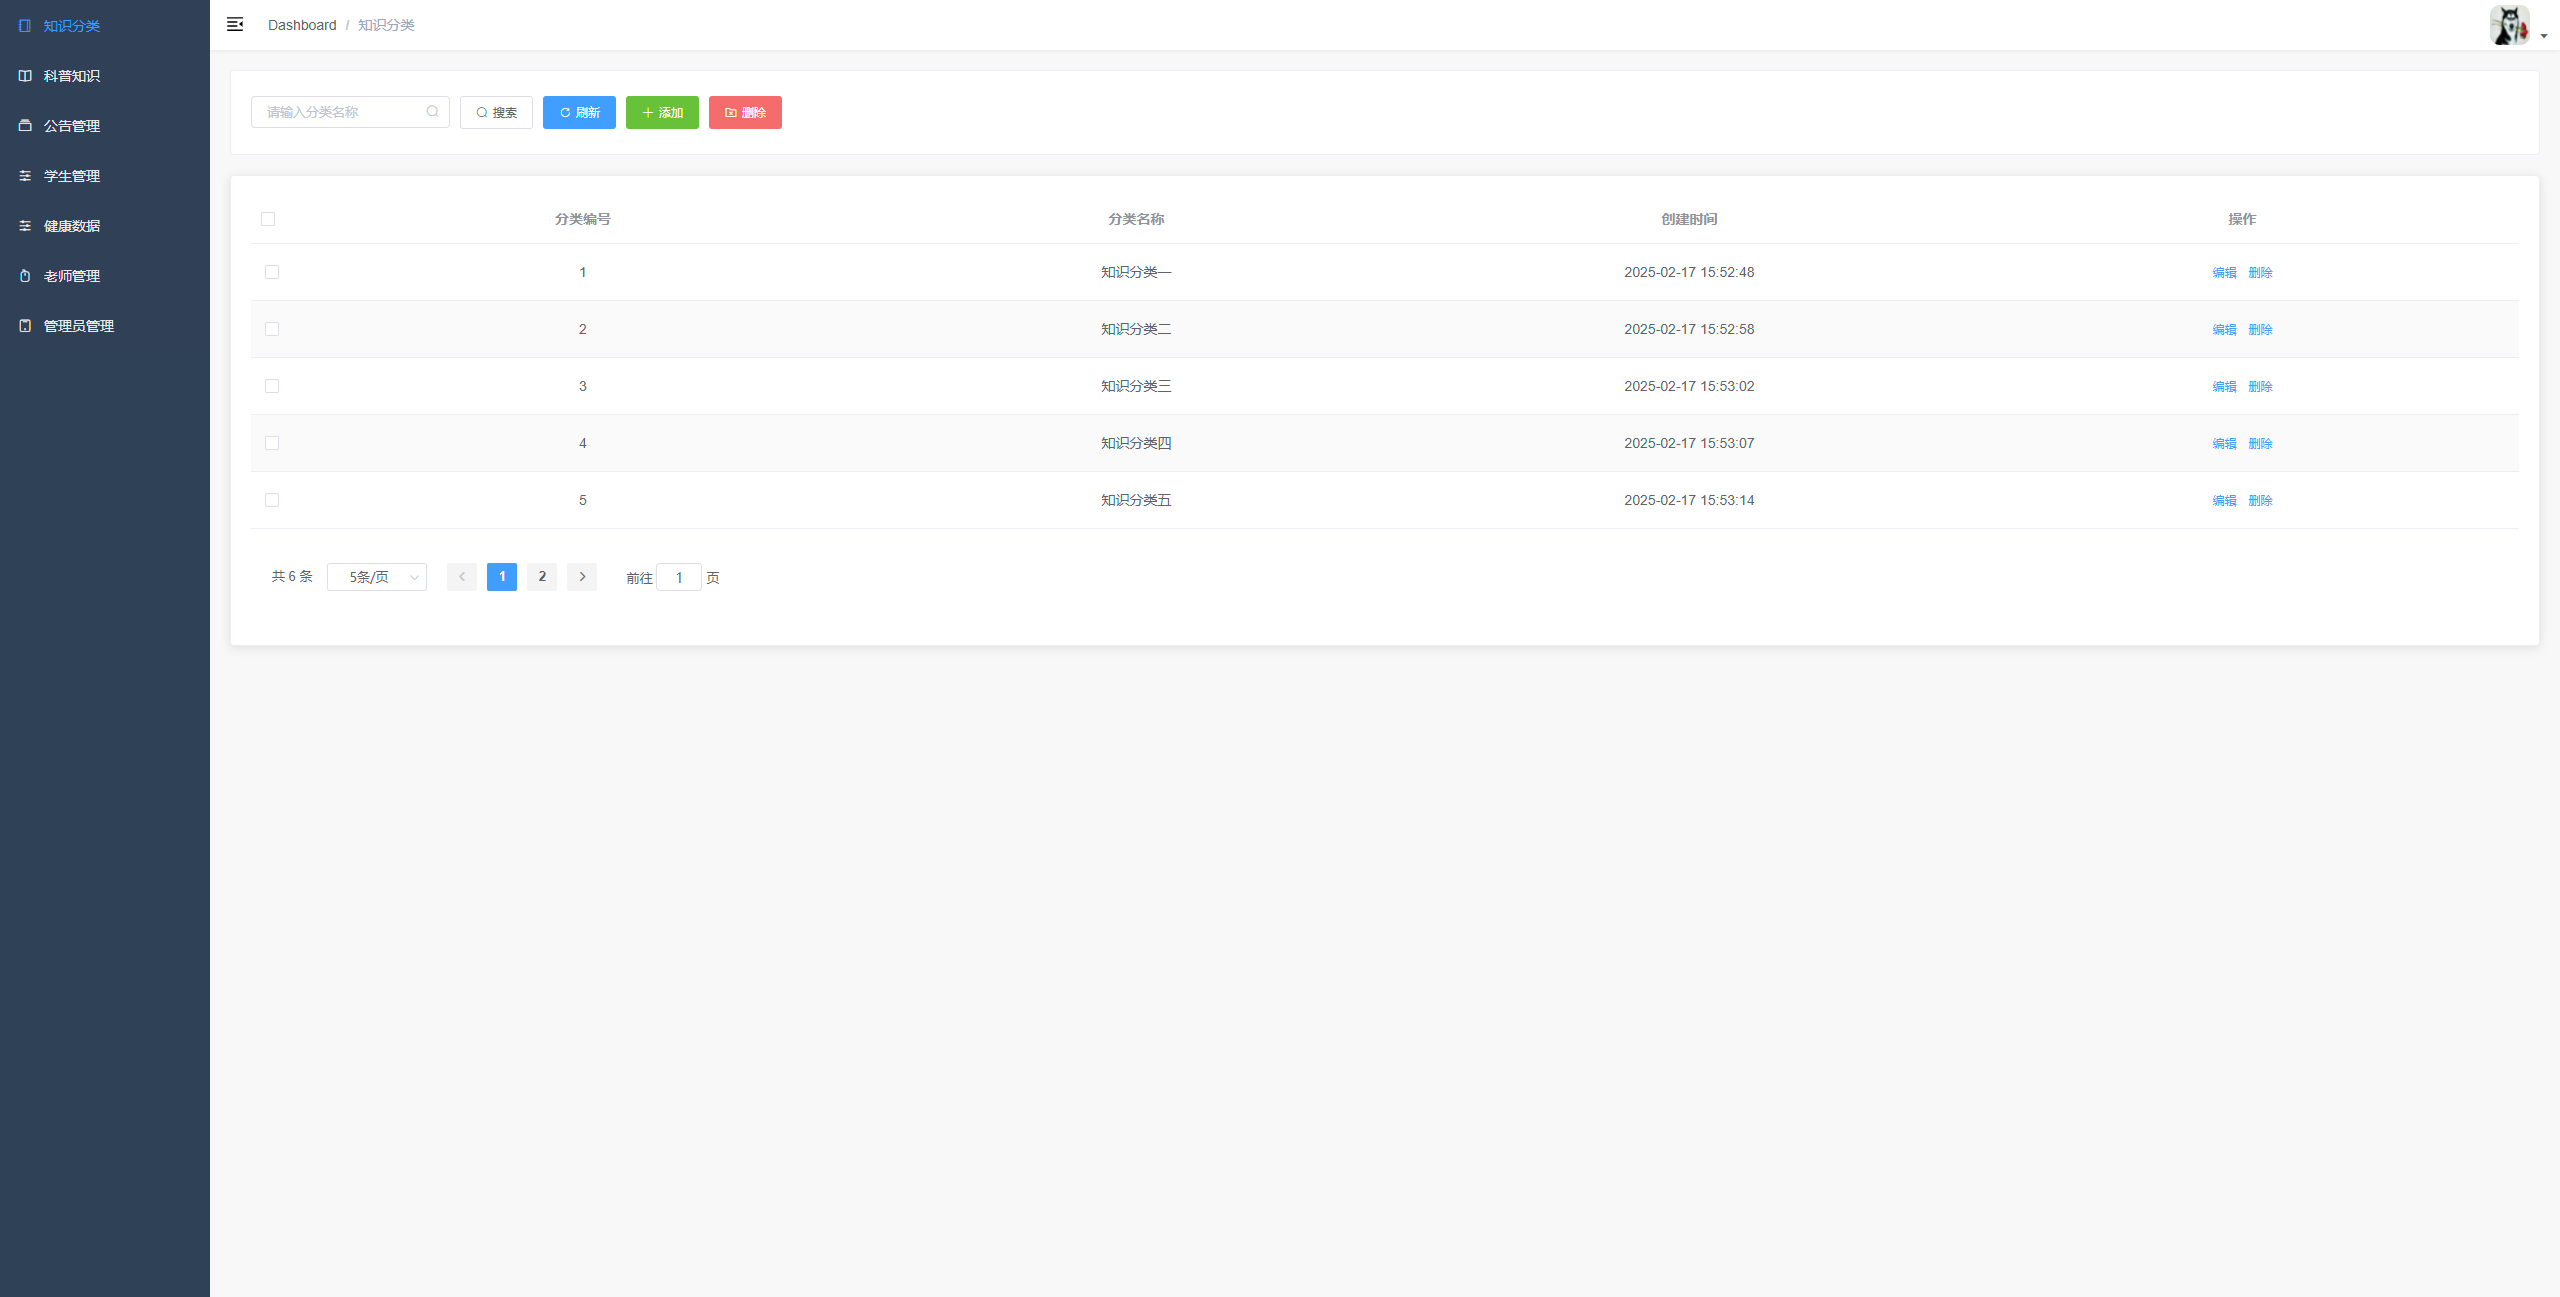This screenshot has width=2560, height=1297.
Task: Click the 操作 column header
Action: coord(2242,219)
